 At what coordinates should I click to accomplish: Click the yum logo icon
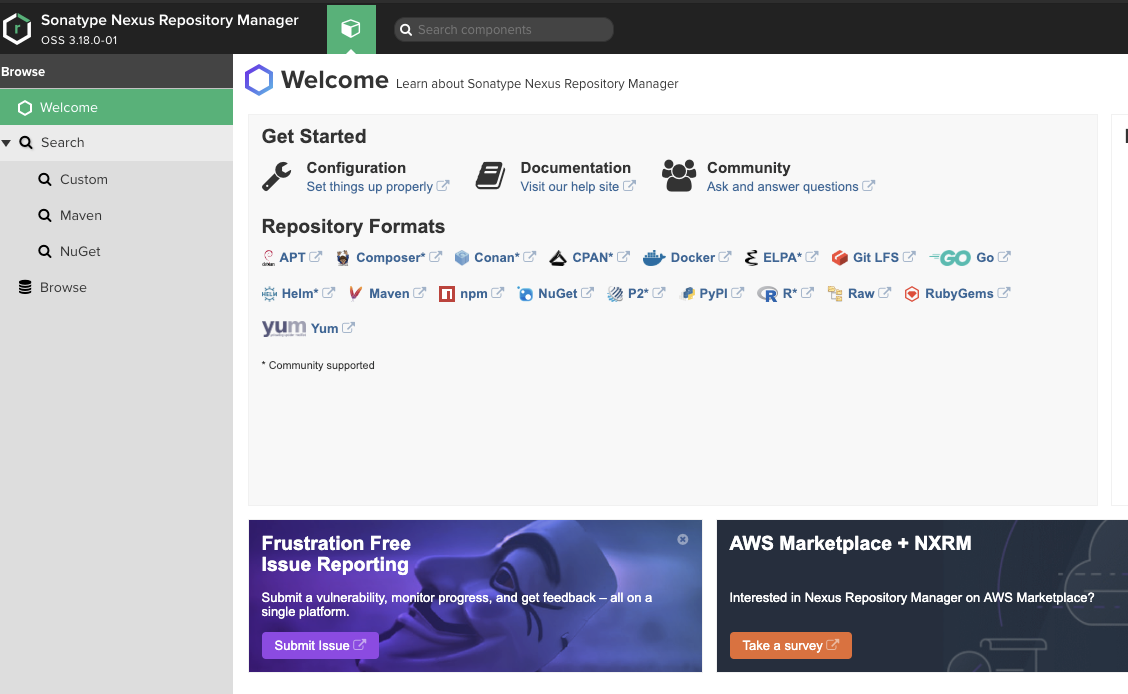click(x=284, y=329)
